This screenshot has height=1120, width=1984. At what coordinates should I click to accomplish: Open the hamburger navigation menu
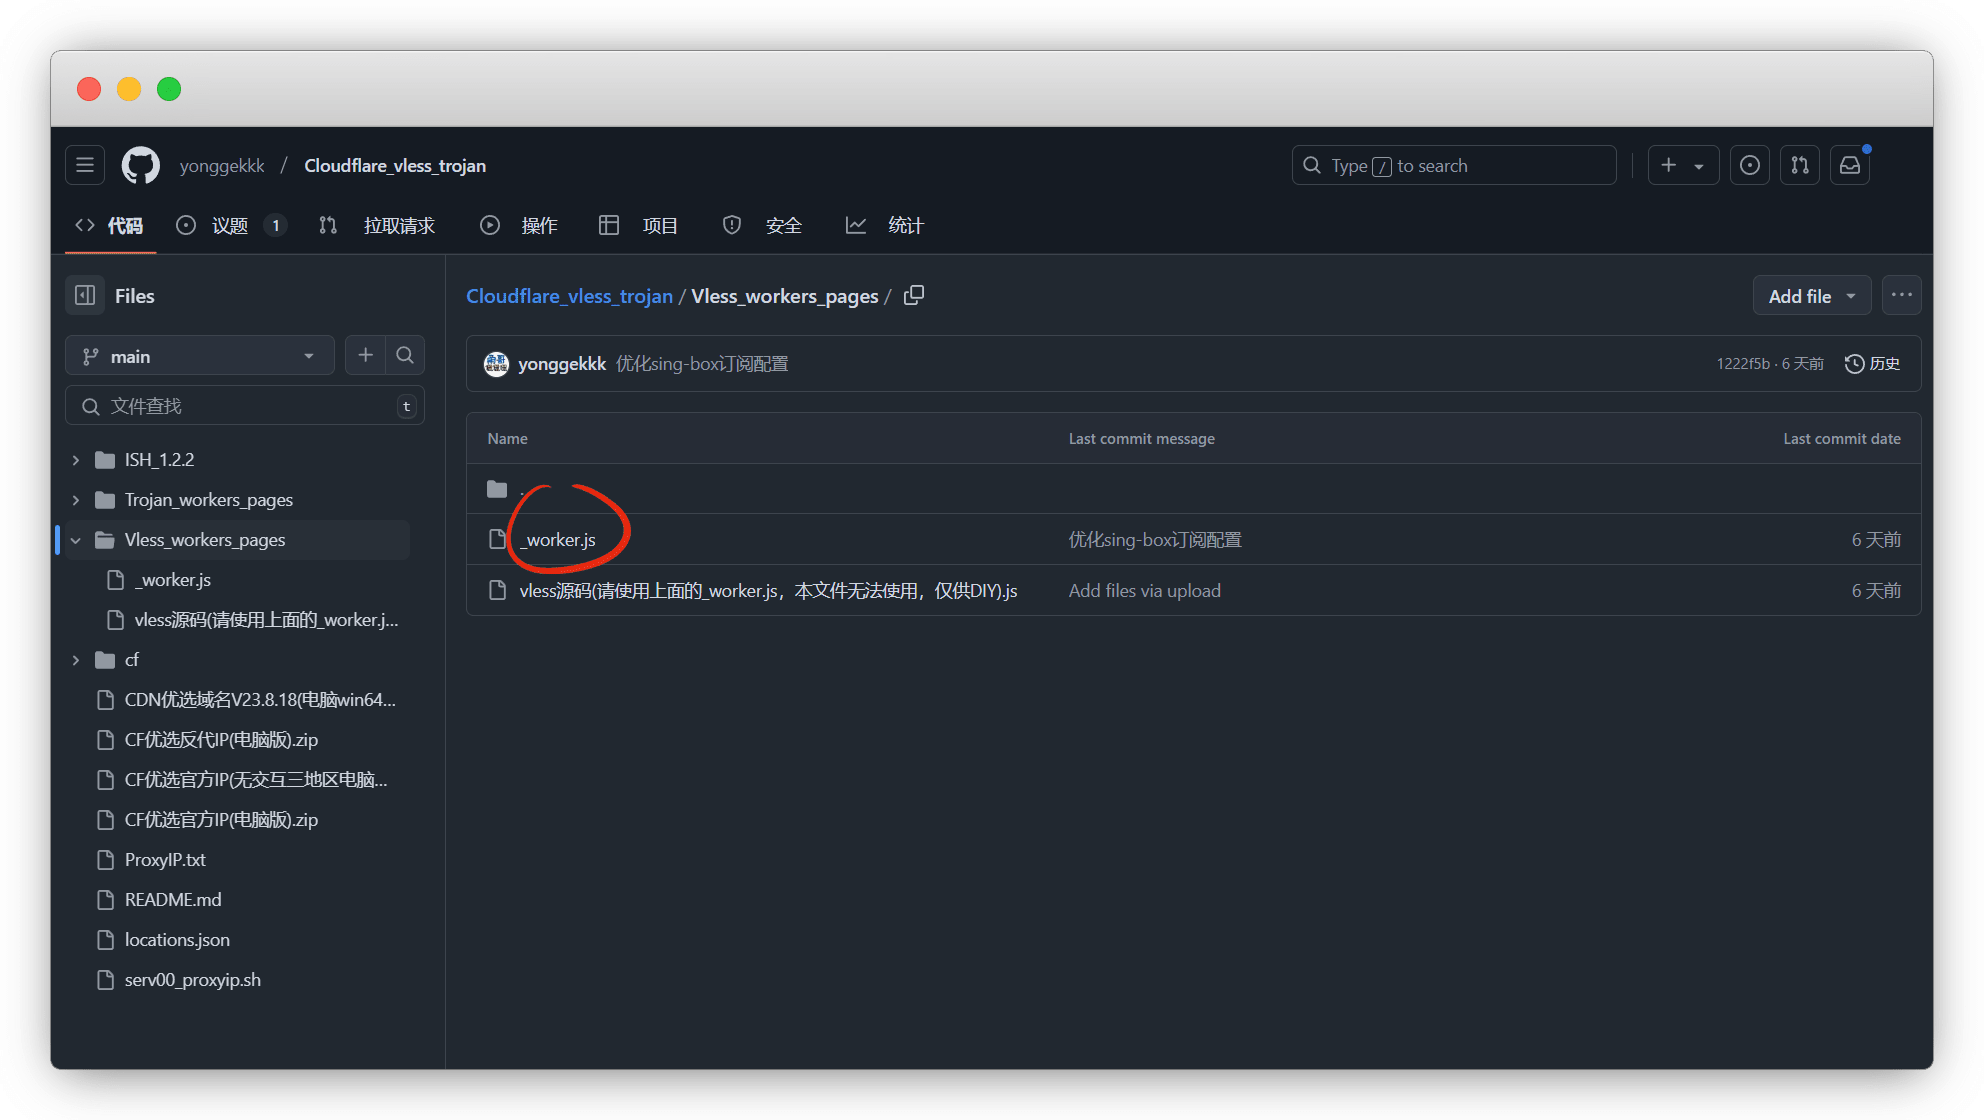[x=85, y=166]
